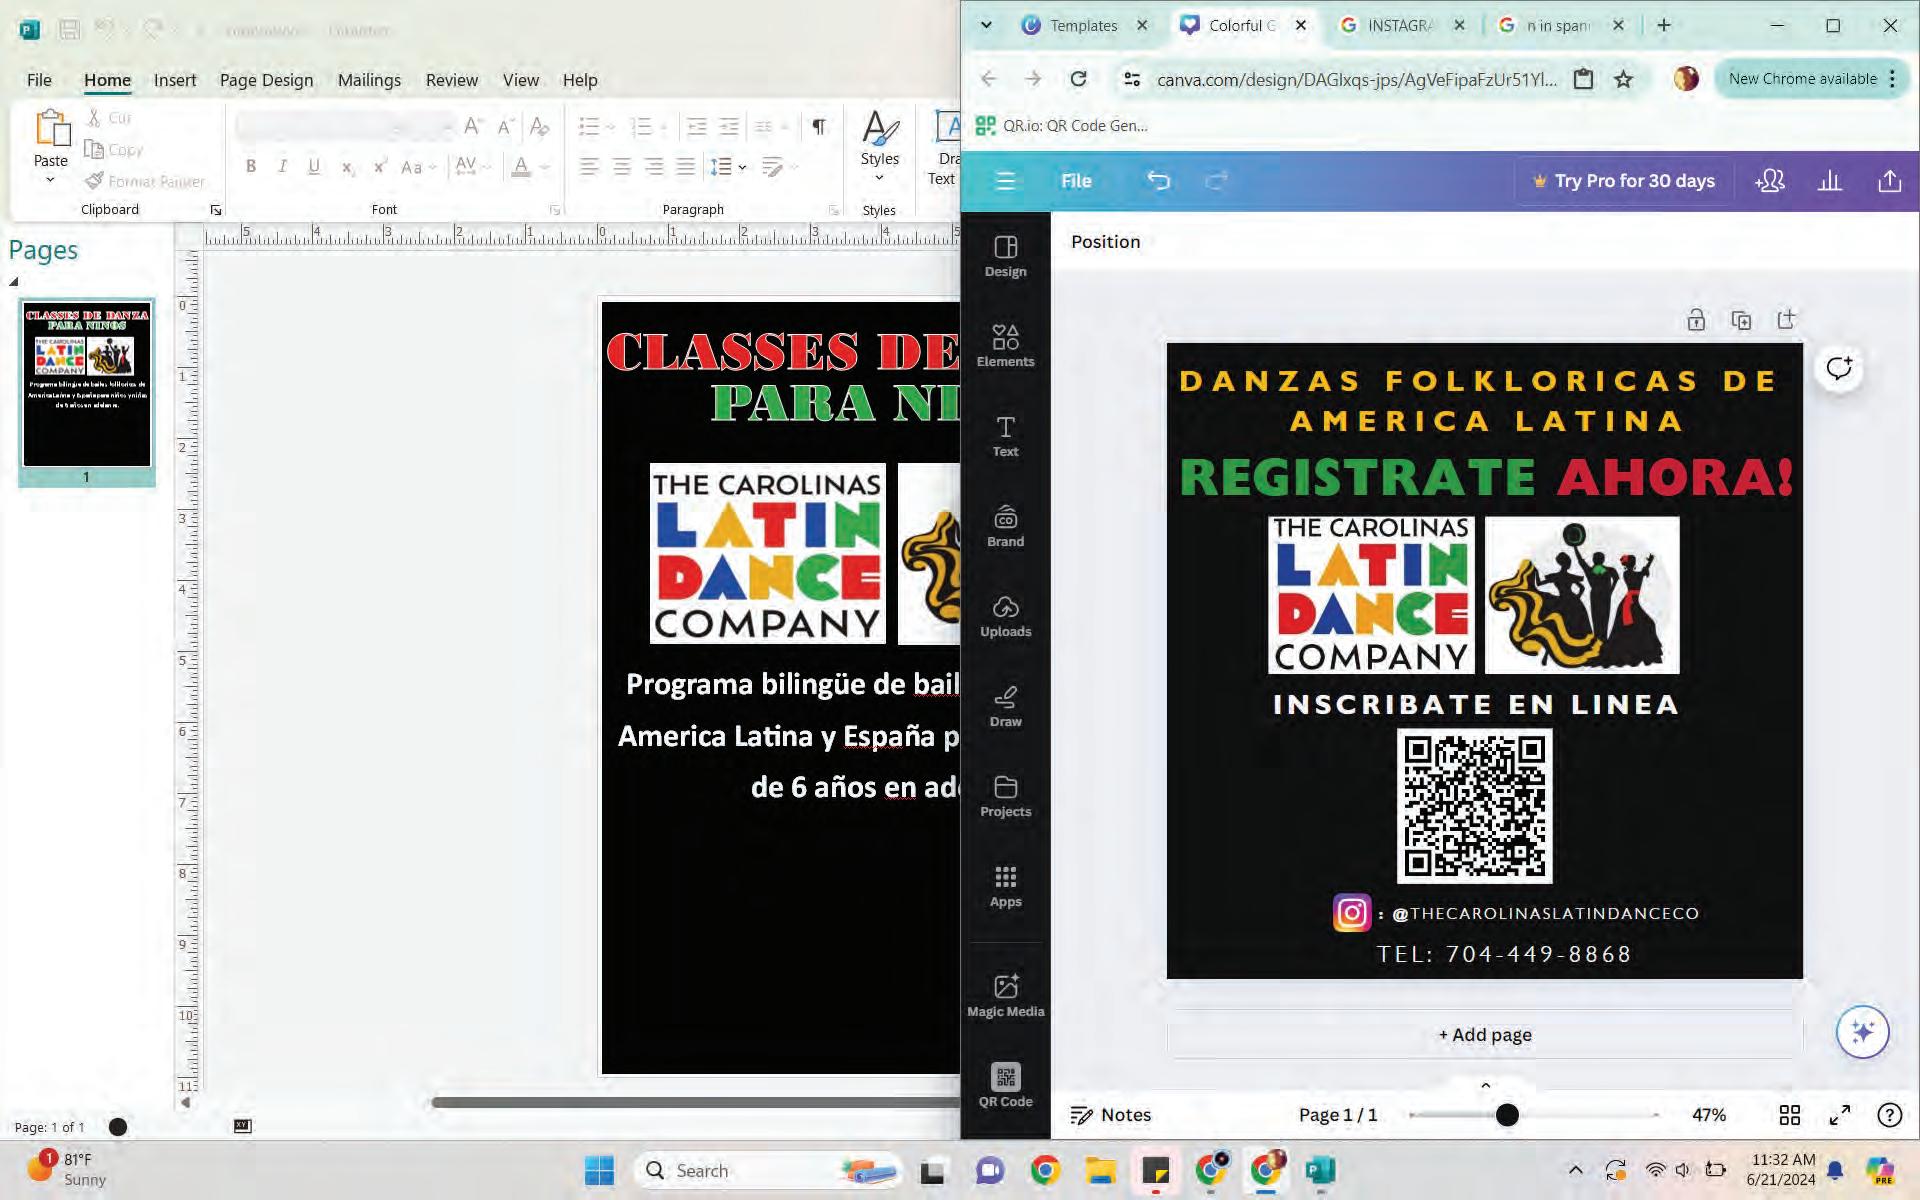This screenshot has height=1200, width=1920.
Task: Click the Try Pro for 30 days button
Action: pyautogui.click(x=1623, y=181)
